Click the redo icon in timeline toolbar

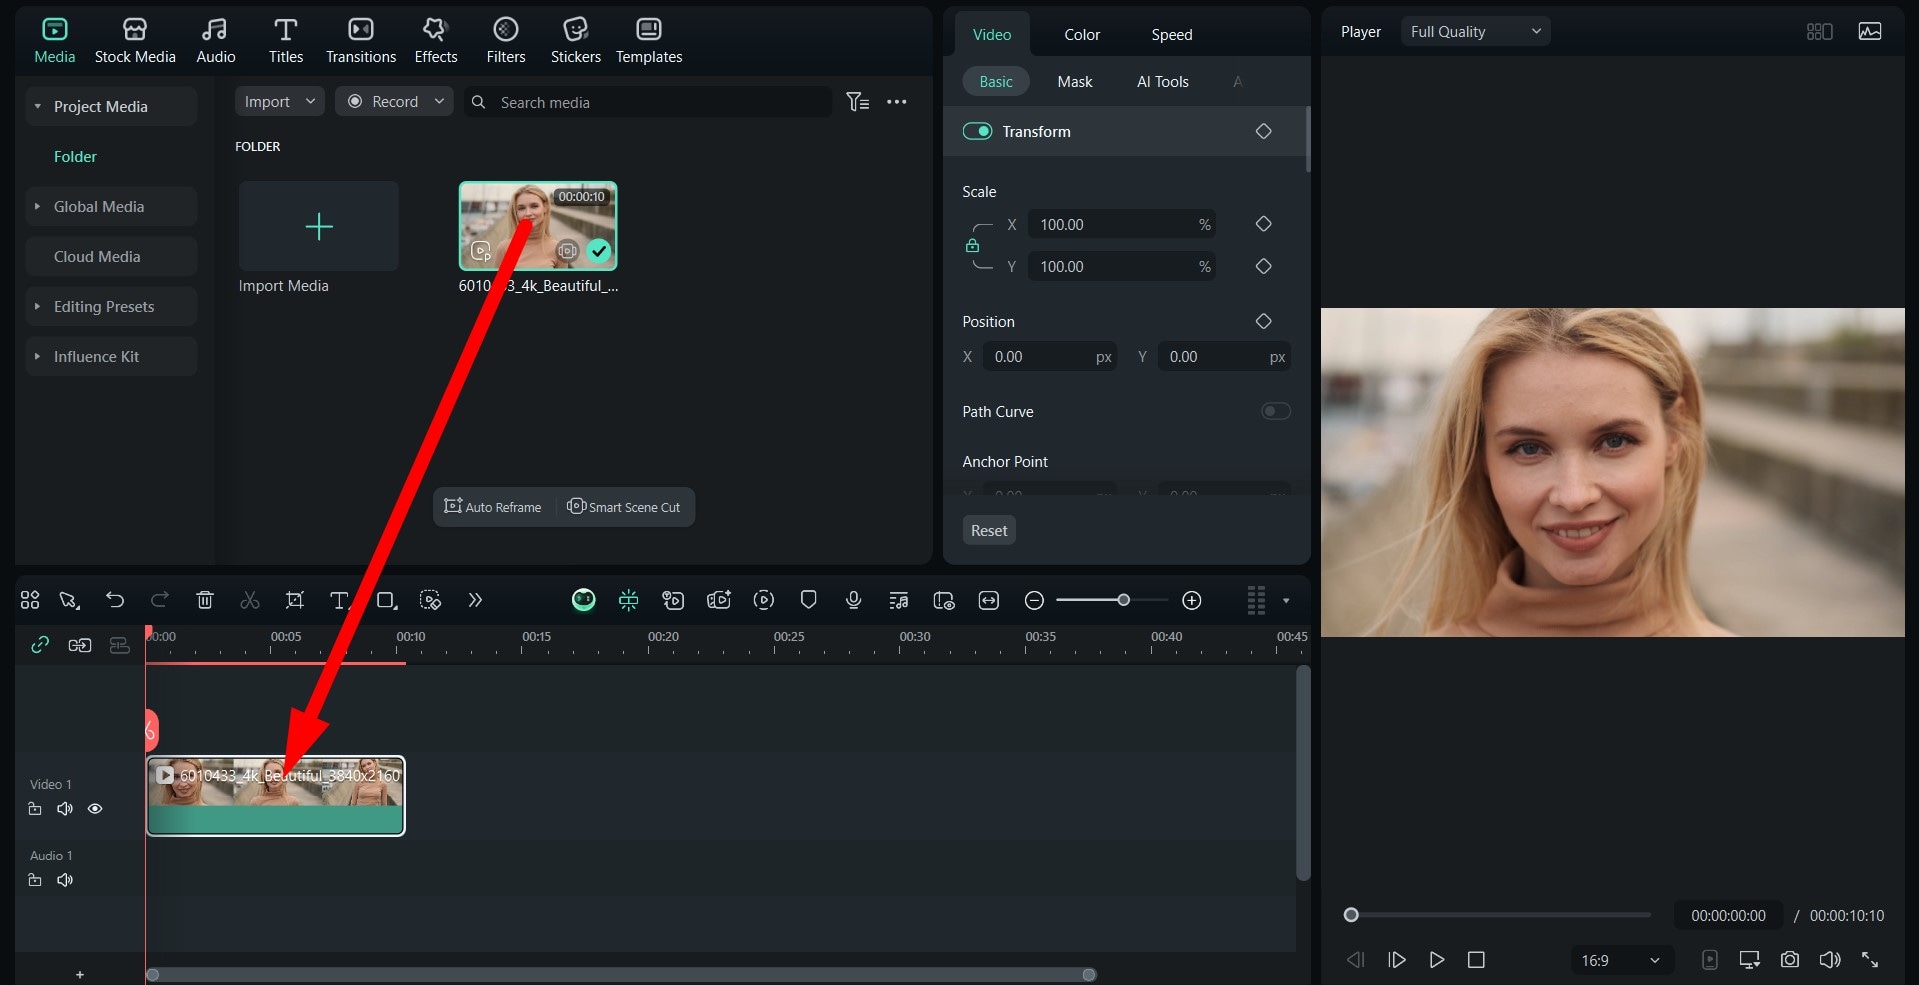(x=159, y=600)
